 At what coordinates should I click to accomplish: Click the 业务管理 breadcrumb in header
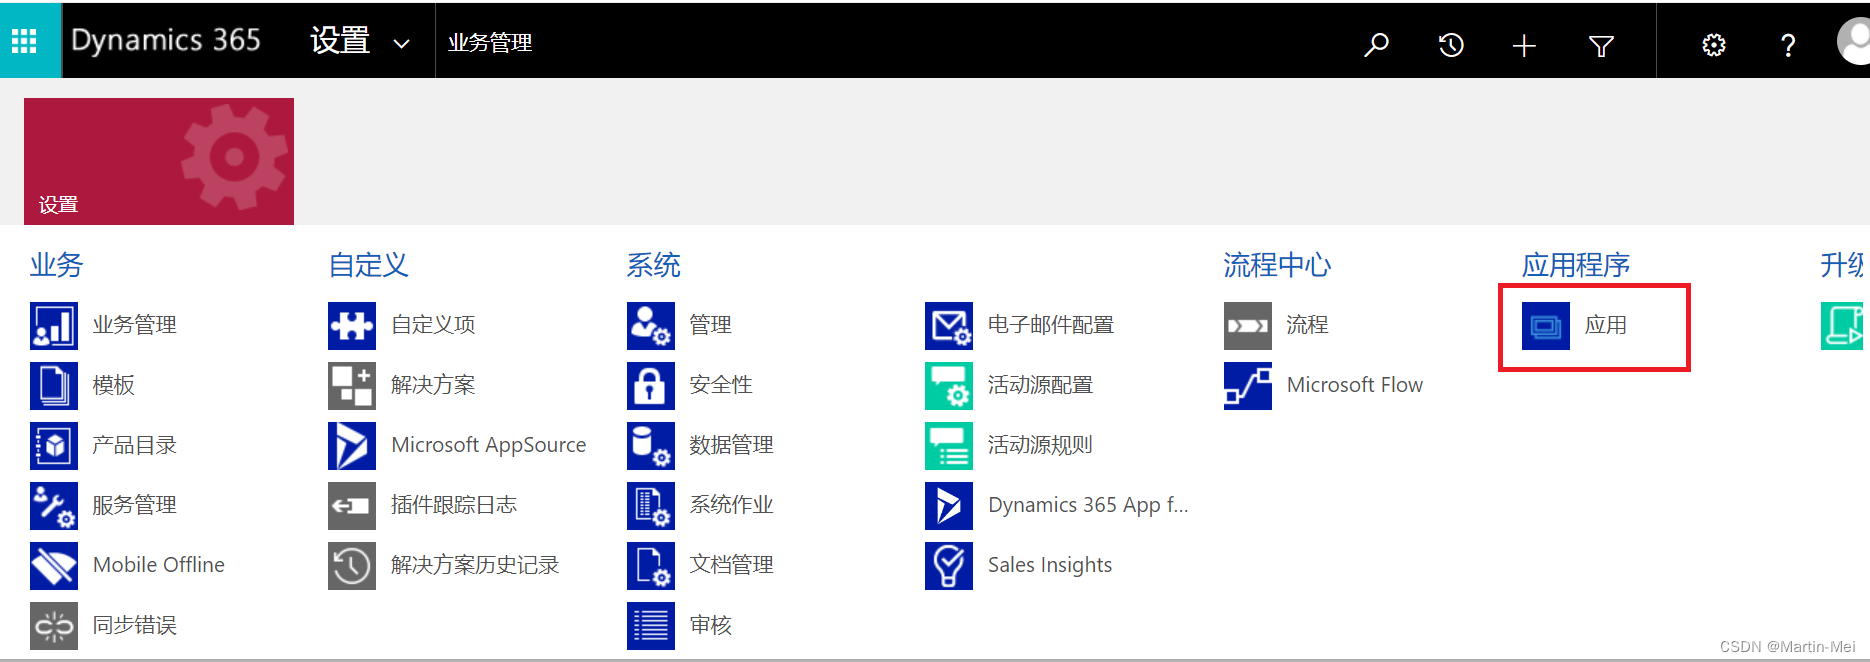point(490,43)
